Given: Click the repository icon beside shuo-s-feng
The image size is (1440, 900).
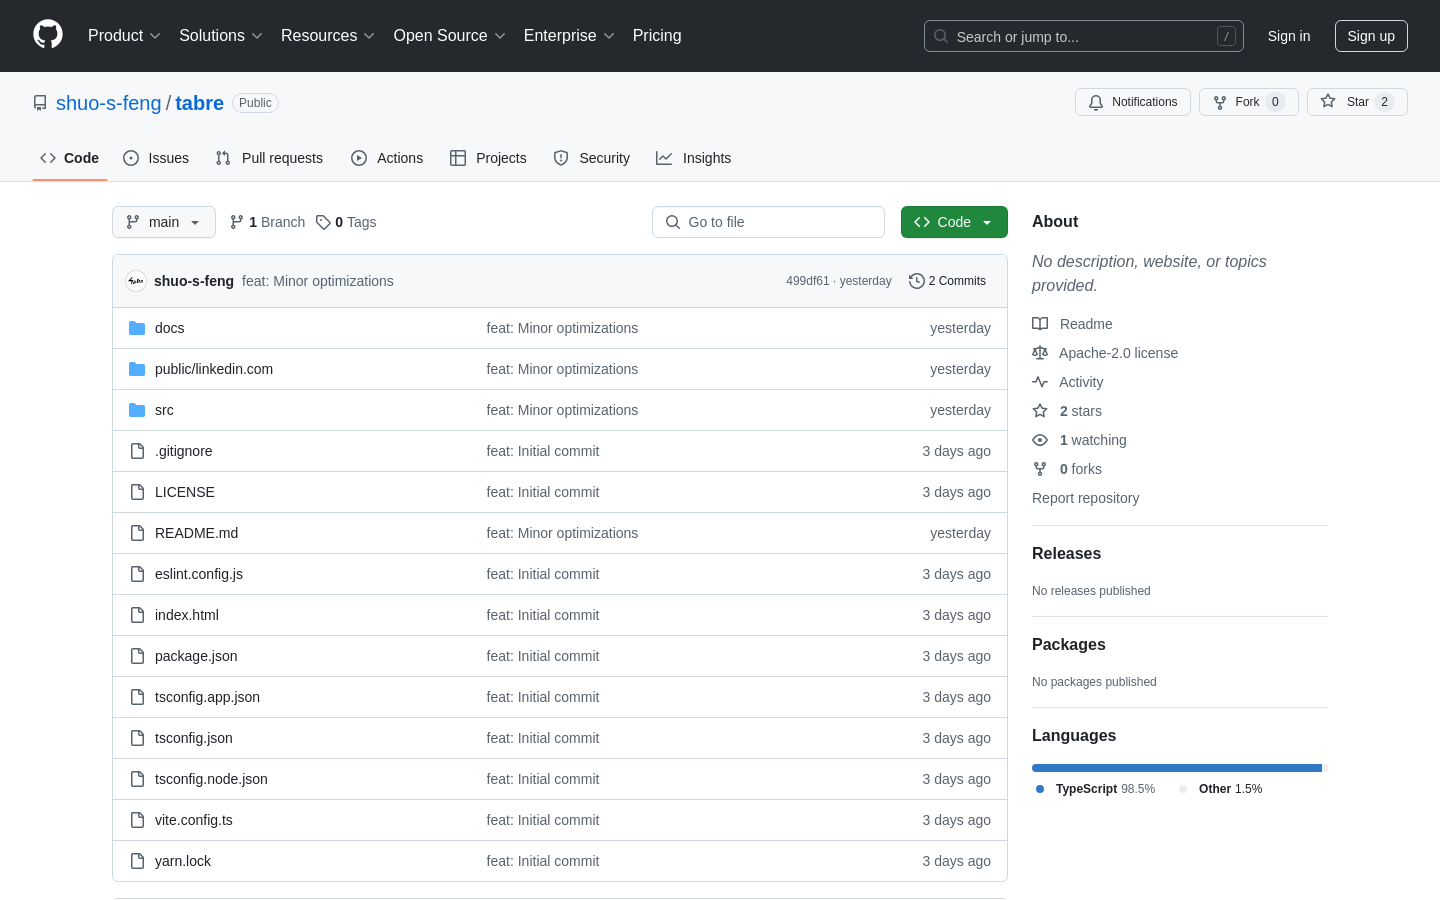Looking at the screenshot, I should [x=40, y=103].
